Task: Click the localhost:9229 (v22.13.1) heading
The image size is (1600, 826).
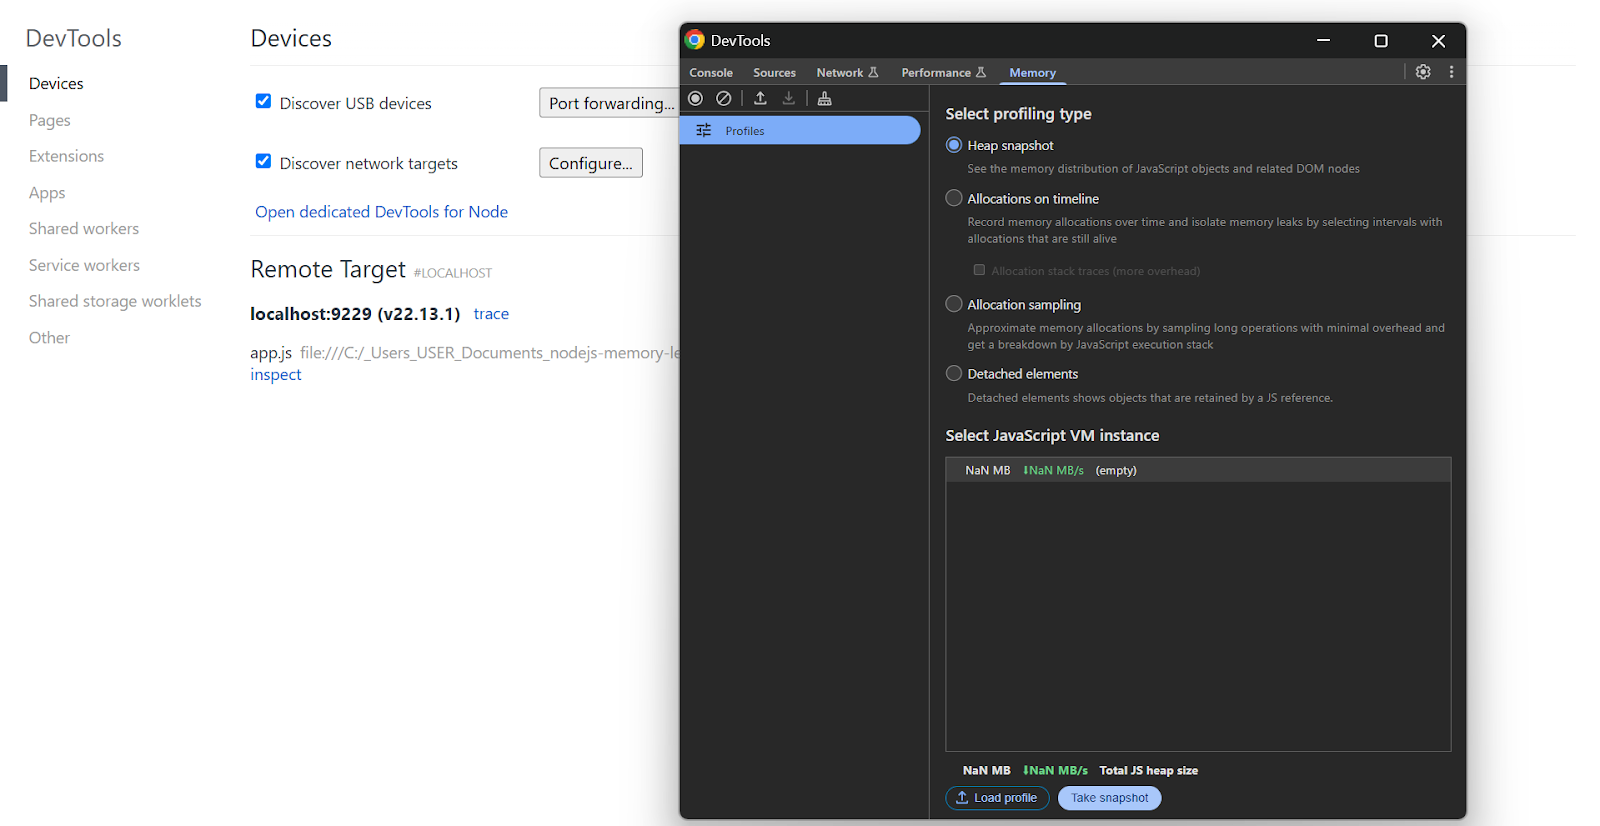Action: [x=355, y=314]
